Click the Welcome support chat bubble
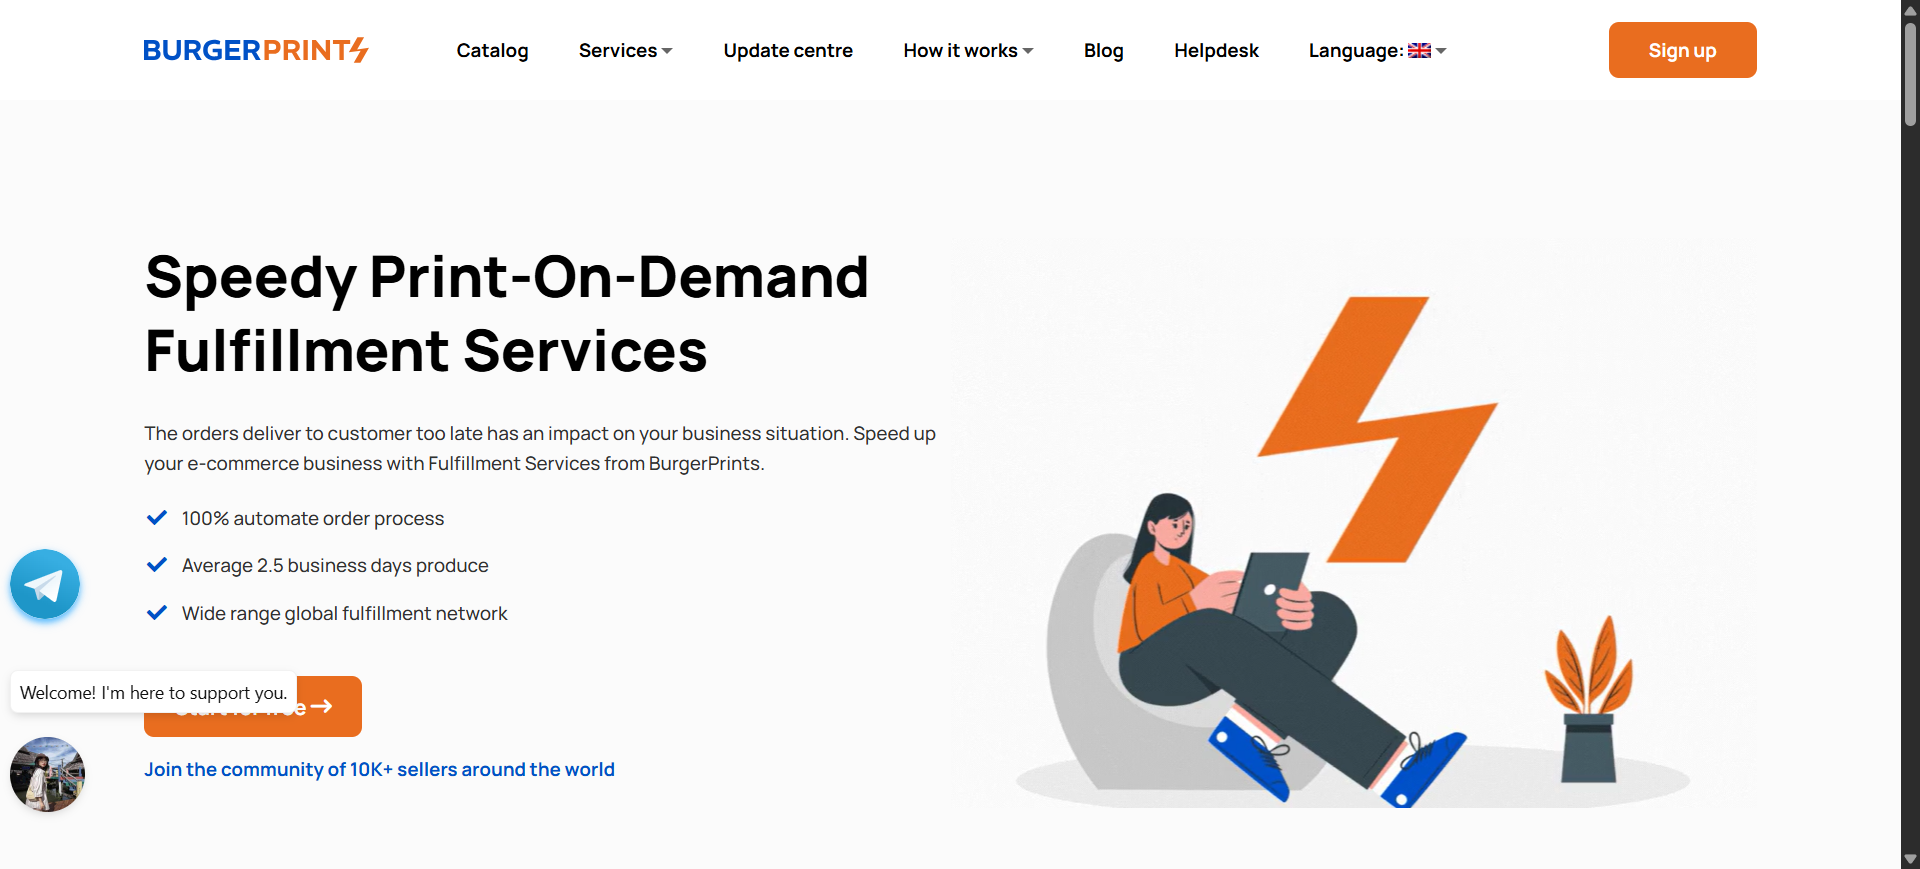 pyautogui.click(x=154, y=692)
